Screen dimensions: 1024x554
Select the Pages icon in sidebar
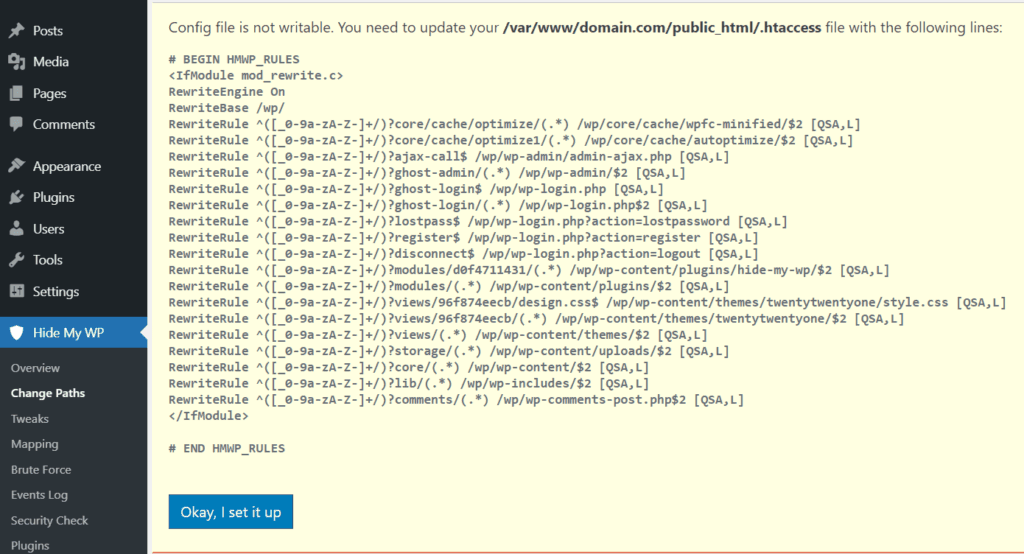click(16, 93)
